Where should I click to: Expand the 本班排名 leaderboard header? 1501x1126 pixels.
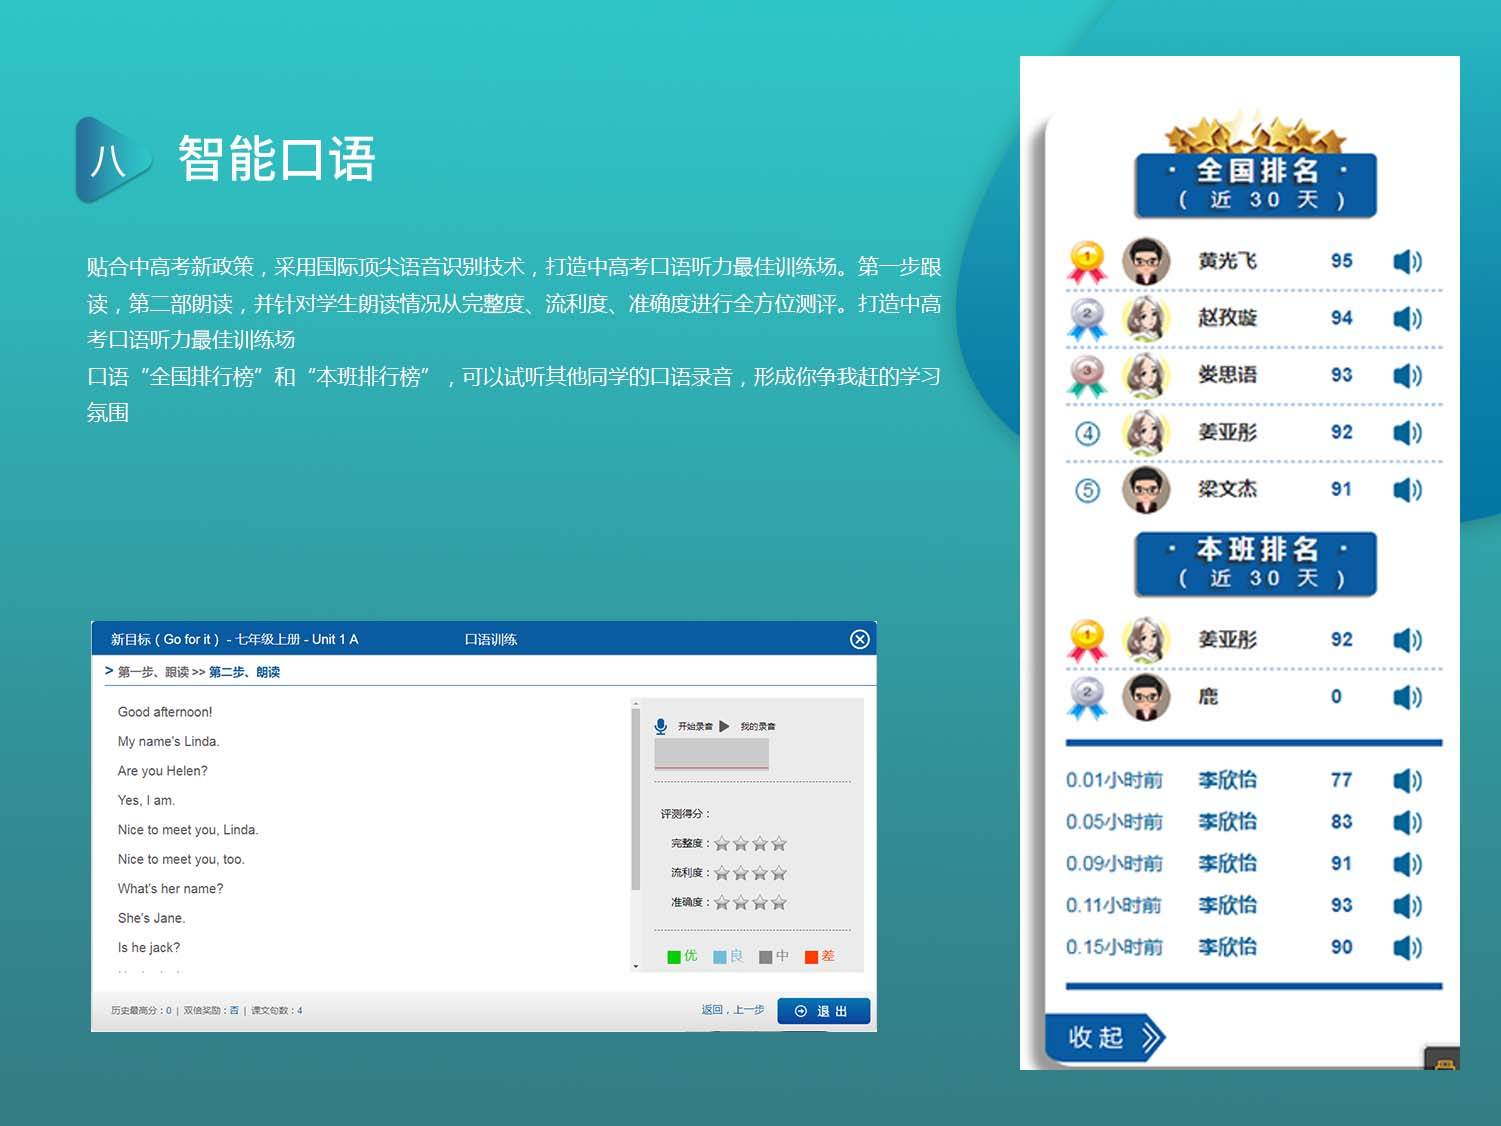pyautogui.click(x=1256, y=562)
